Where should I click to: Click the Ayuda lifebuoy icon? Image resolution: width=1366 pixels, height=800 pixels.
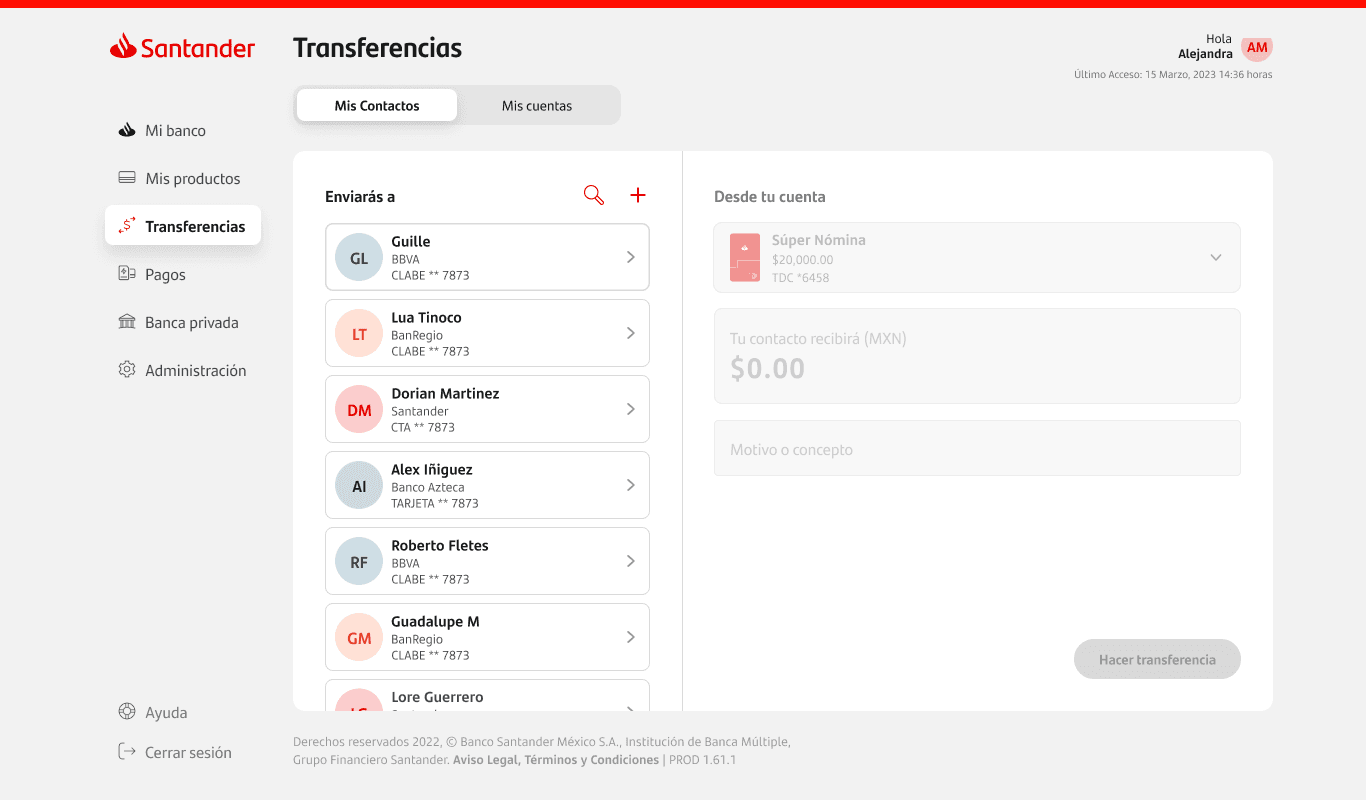(127, 712)
